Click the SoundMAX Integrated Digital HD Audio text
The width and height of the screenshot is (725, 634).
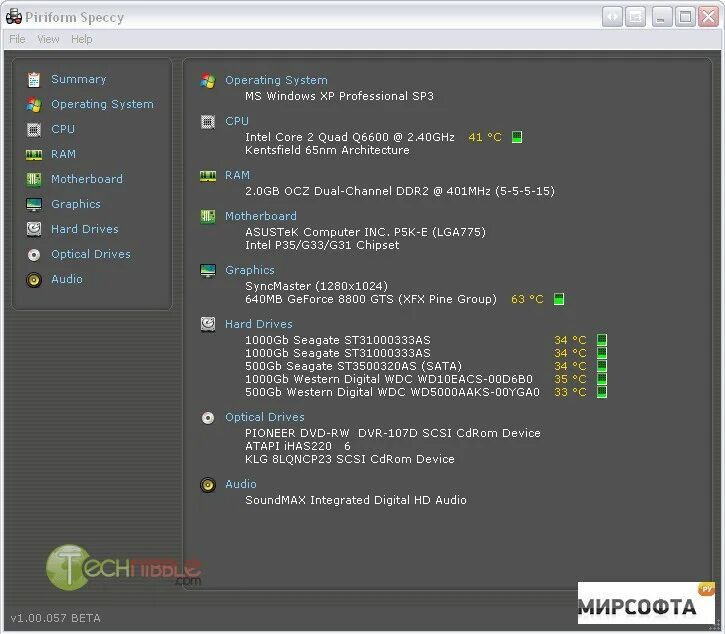tap(356, 500)
